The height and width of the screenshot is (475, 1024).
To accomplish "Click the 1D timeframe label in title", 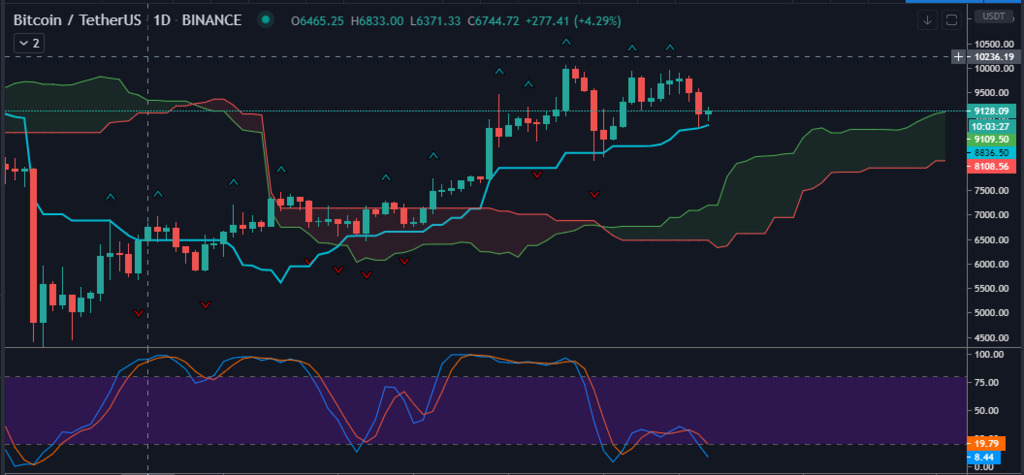I will [161, 20].
